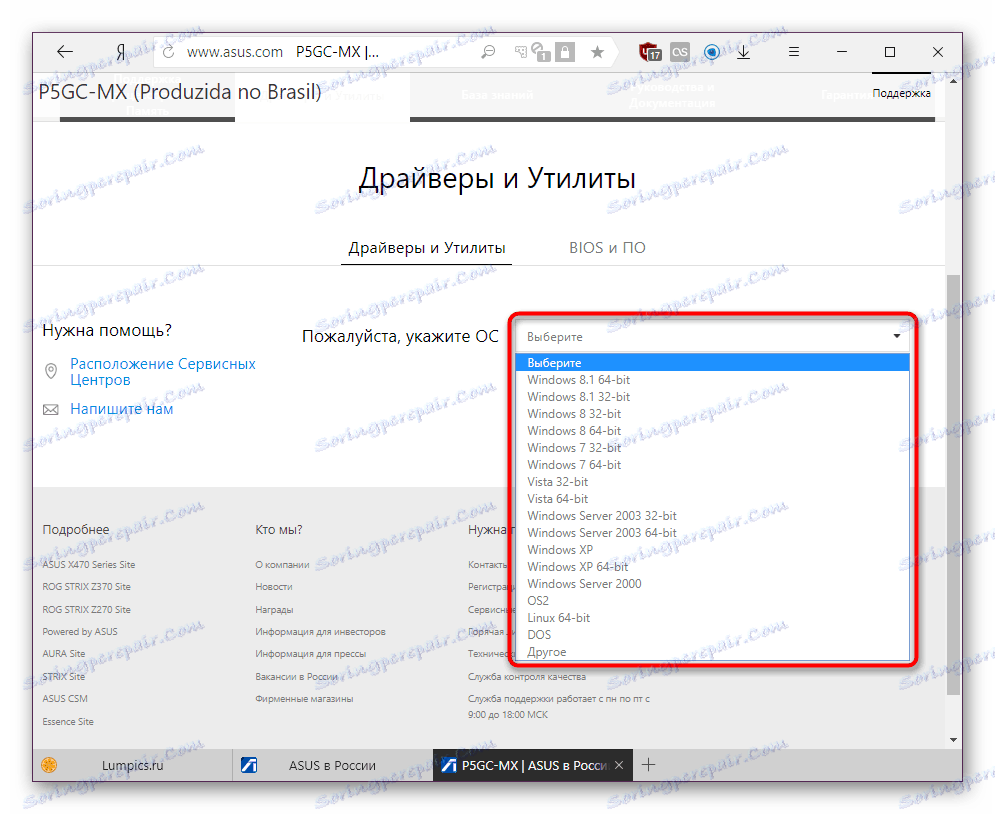This screenshot has width=995, height=814.
Task: Select OS2 in the OS list
Action: click(713, 601)
